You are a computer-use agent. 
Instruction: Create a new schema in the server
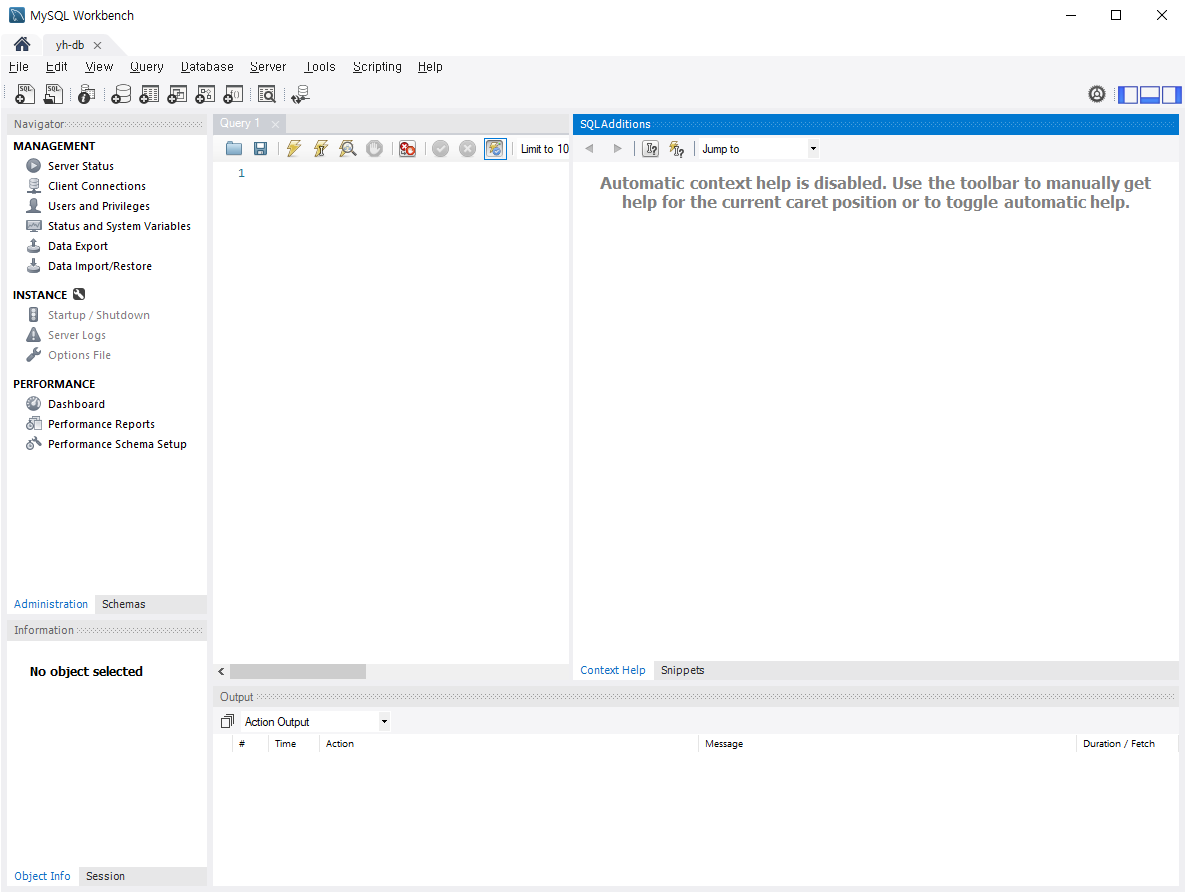click(x=121, y=95)
